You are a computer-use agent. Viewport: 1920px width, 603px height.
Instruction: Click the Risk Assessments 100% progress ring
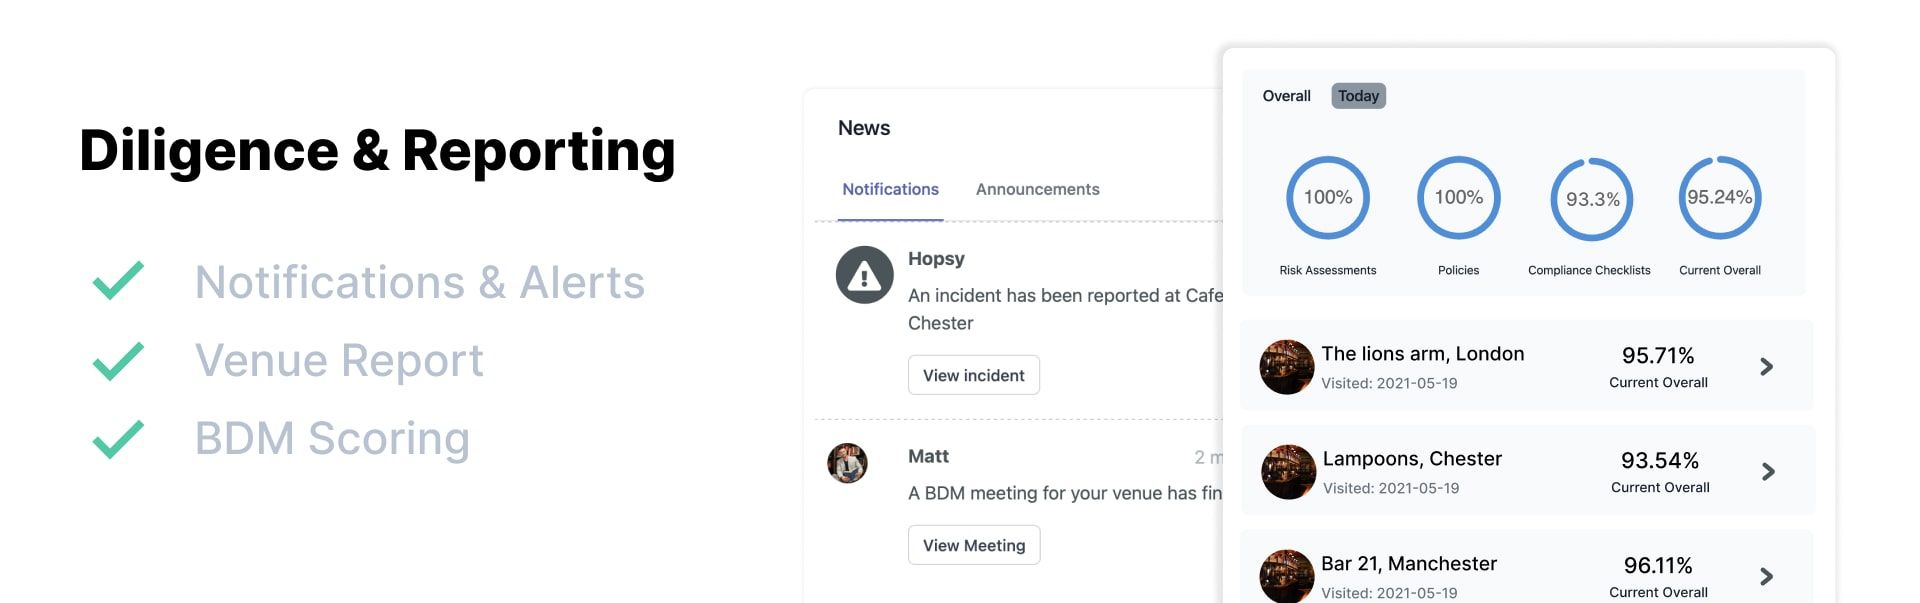coord(1327,198)
